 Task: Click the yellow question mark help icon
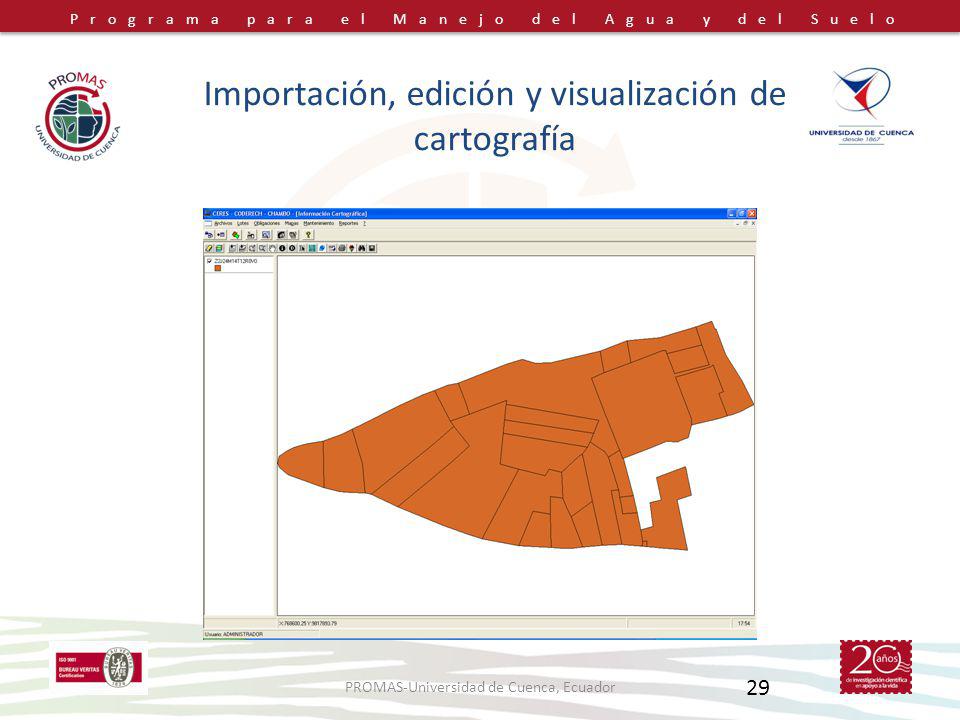click(308, 235)
